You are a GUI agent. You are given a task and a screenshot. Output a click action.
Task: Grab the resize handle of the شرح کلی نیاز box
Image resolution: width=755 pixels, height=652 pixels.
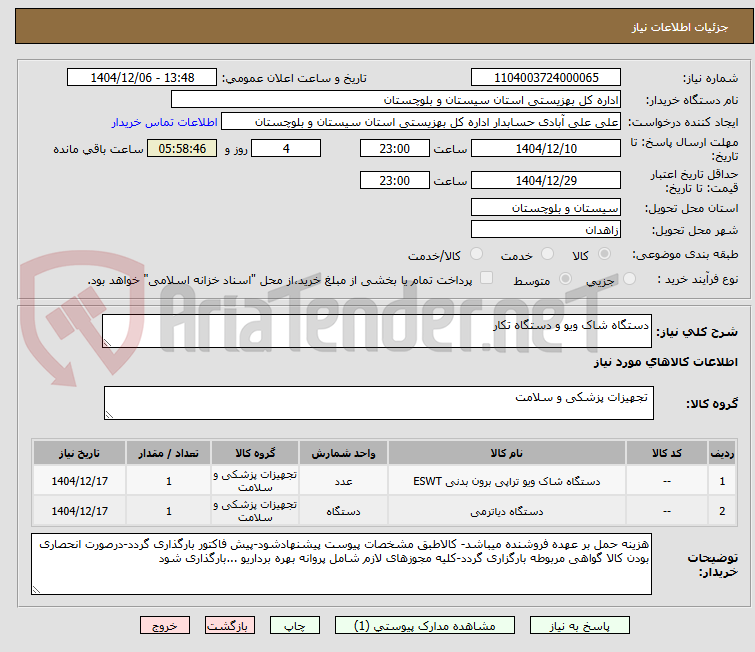point(107,343)
